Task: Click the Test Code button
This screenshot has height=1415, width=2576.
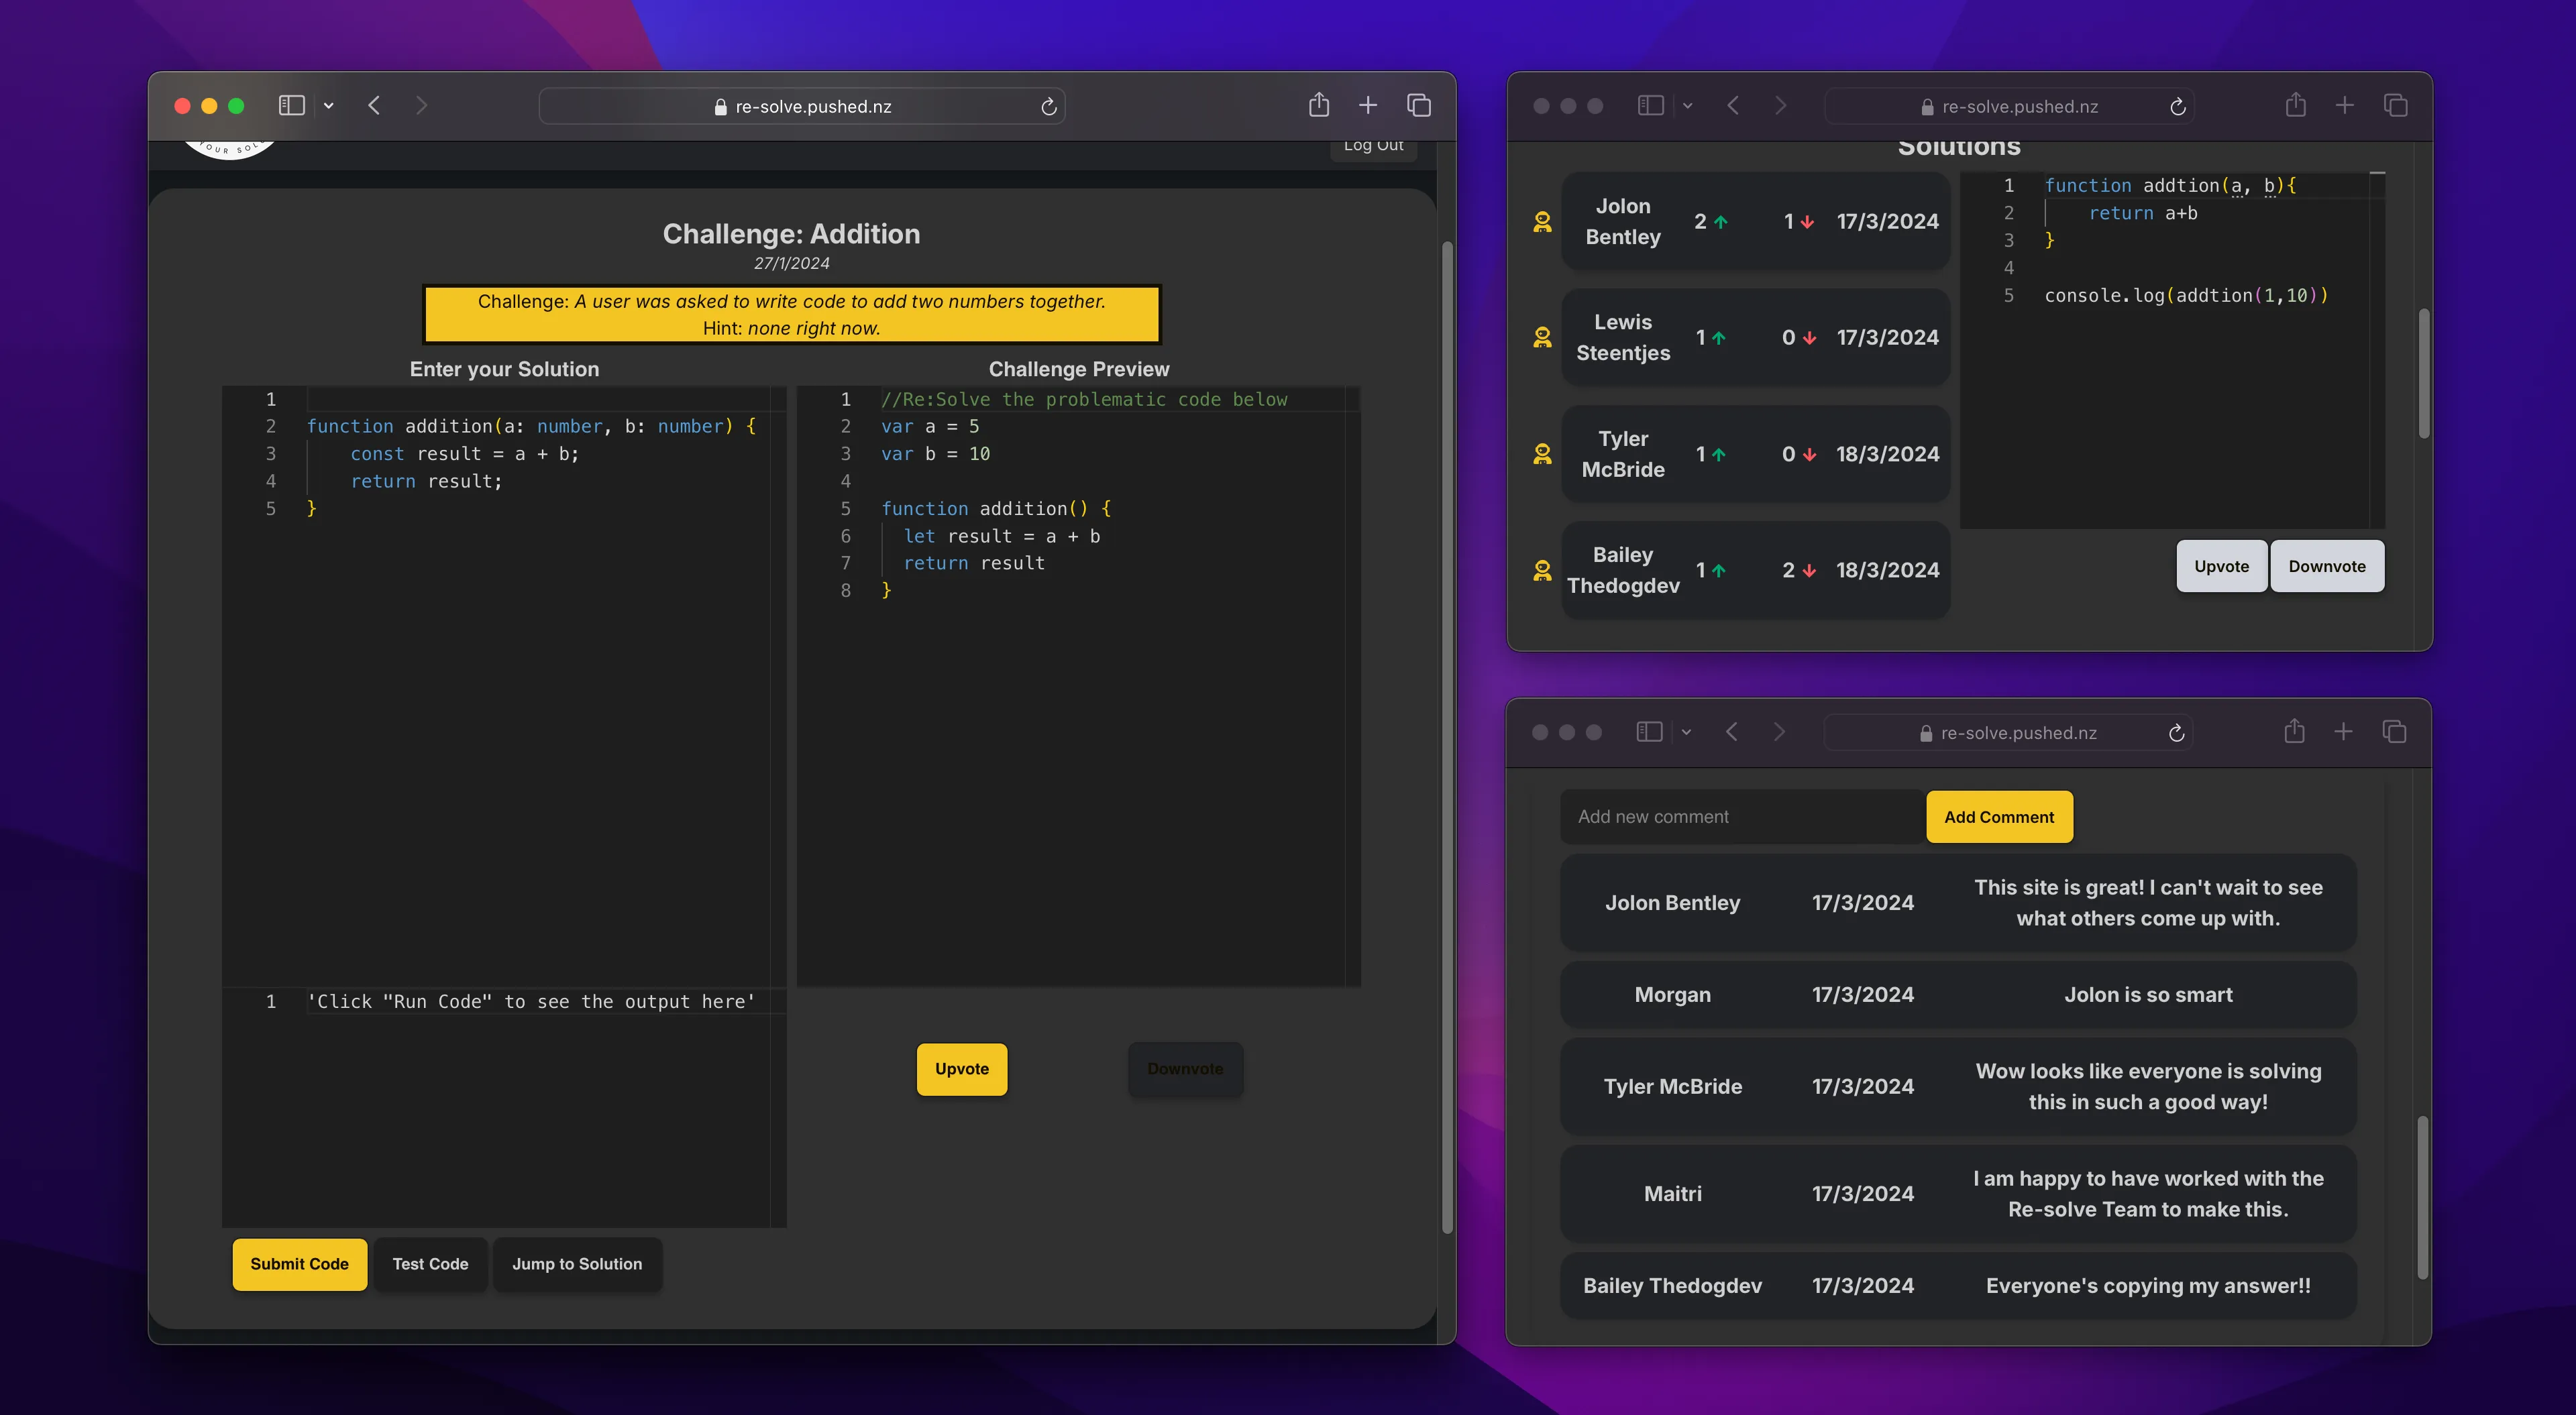Action: 430,1264
